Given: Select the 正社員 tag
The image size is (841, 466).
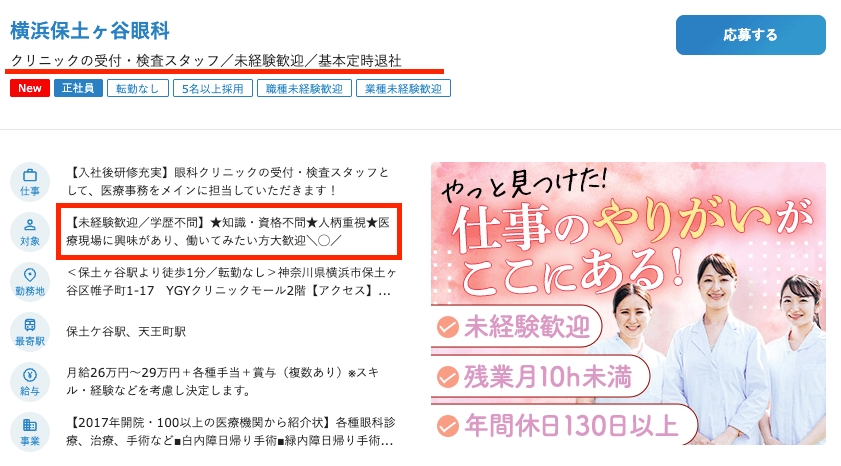Looking at the screenshot, I should (x=78, y=88).
